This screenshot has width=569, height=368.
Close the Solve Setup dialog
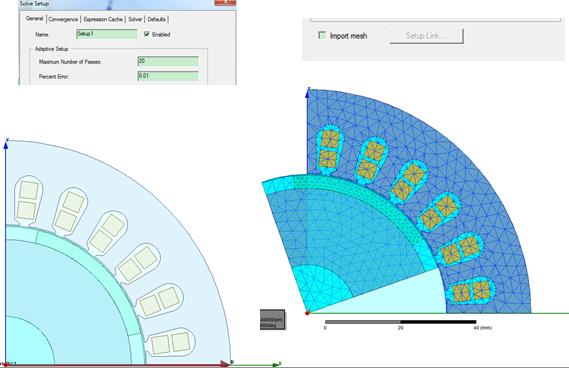click(225, 2)
